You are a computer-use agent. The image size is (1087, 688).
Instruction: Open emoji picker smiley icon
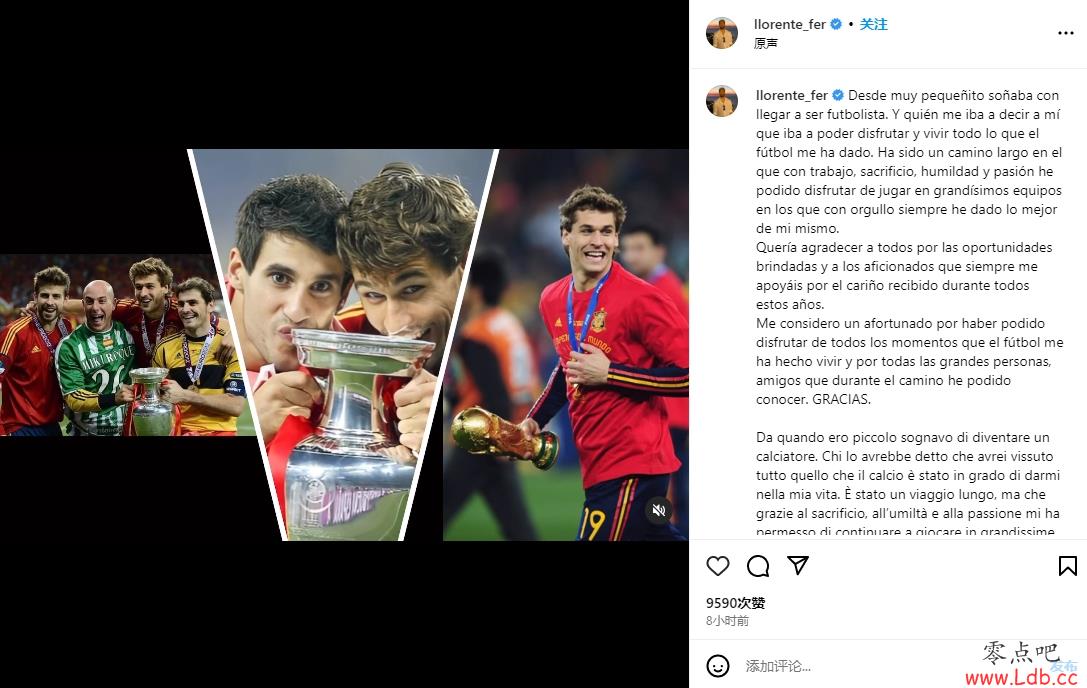718,666
